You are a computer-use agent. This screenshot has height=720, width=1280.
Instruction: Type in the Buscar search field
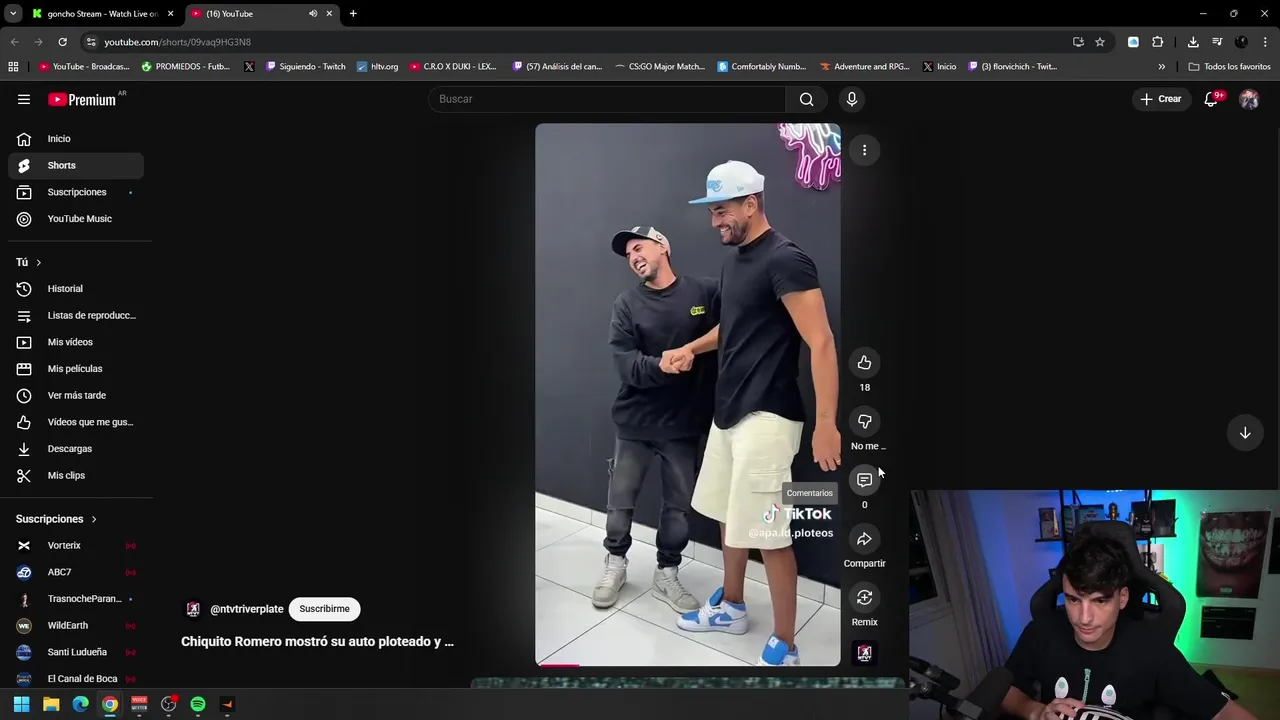(x=607, y=99)
